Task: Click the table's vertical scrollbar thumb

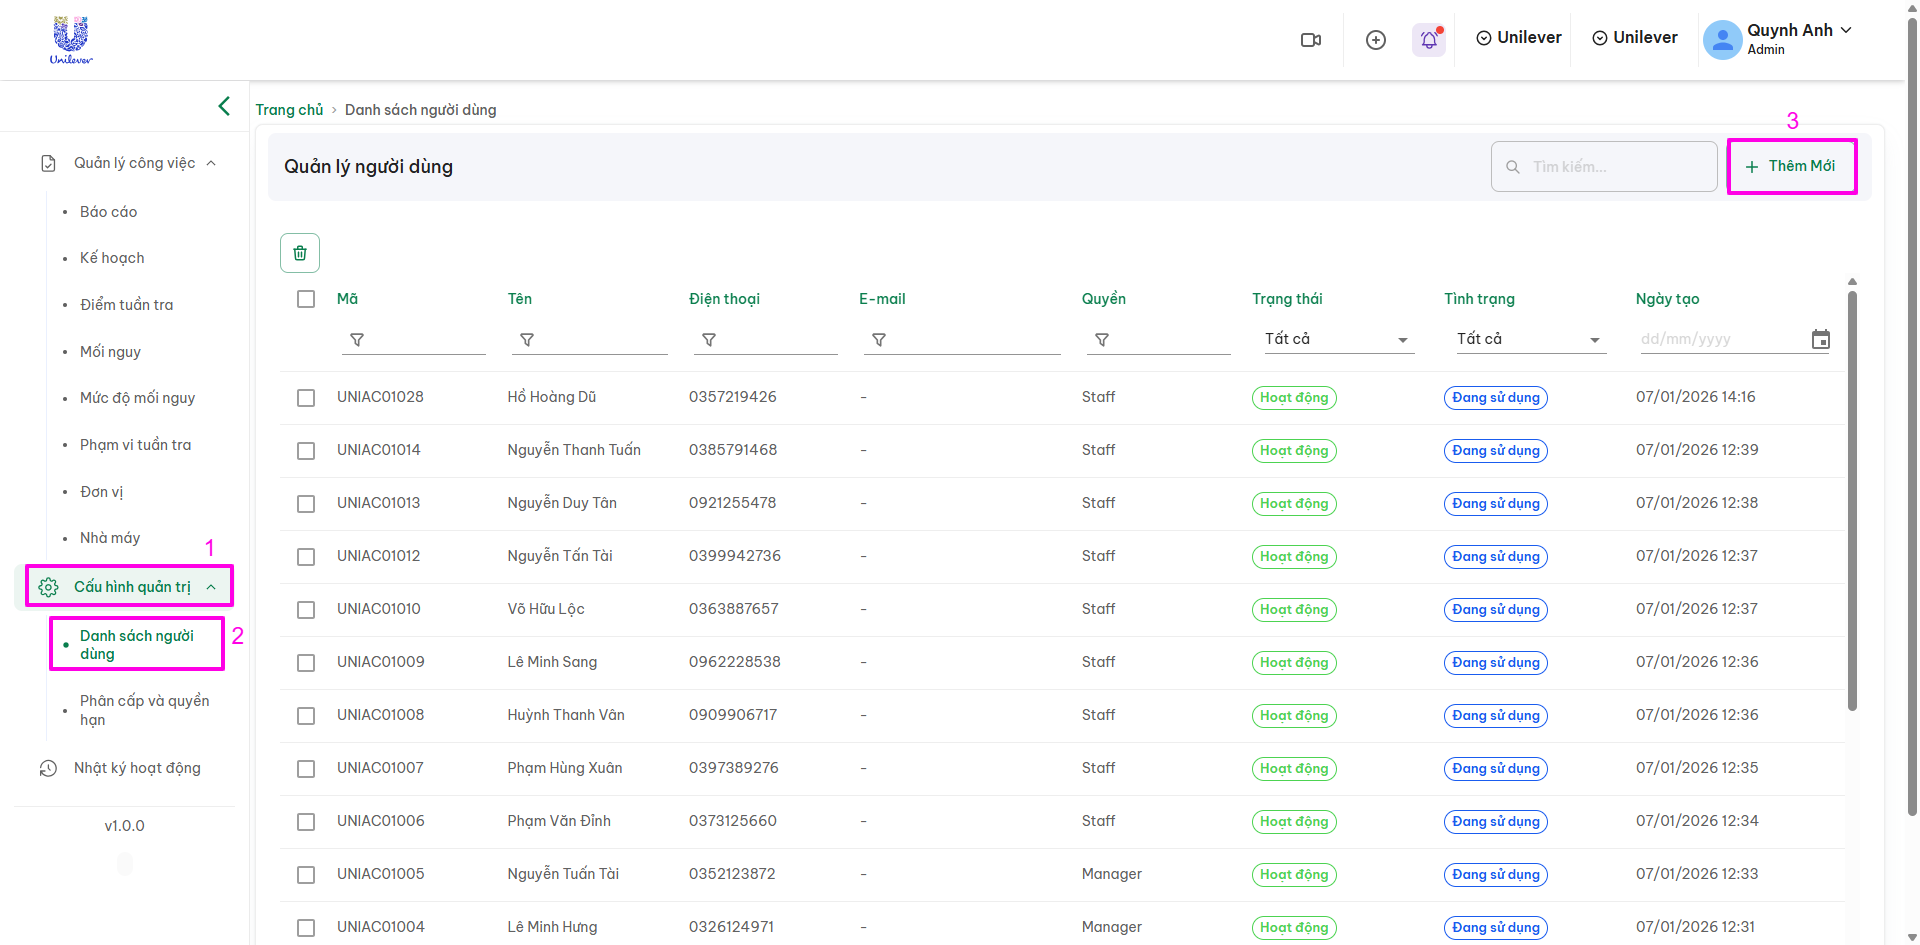Action: pyautogui.click(x=1852, y=500)
